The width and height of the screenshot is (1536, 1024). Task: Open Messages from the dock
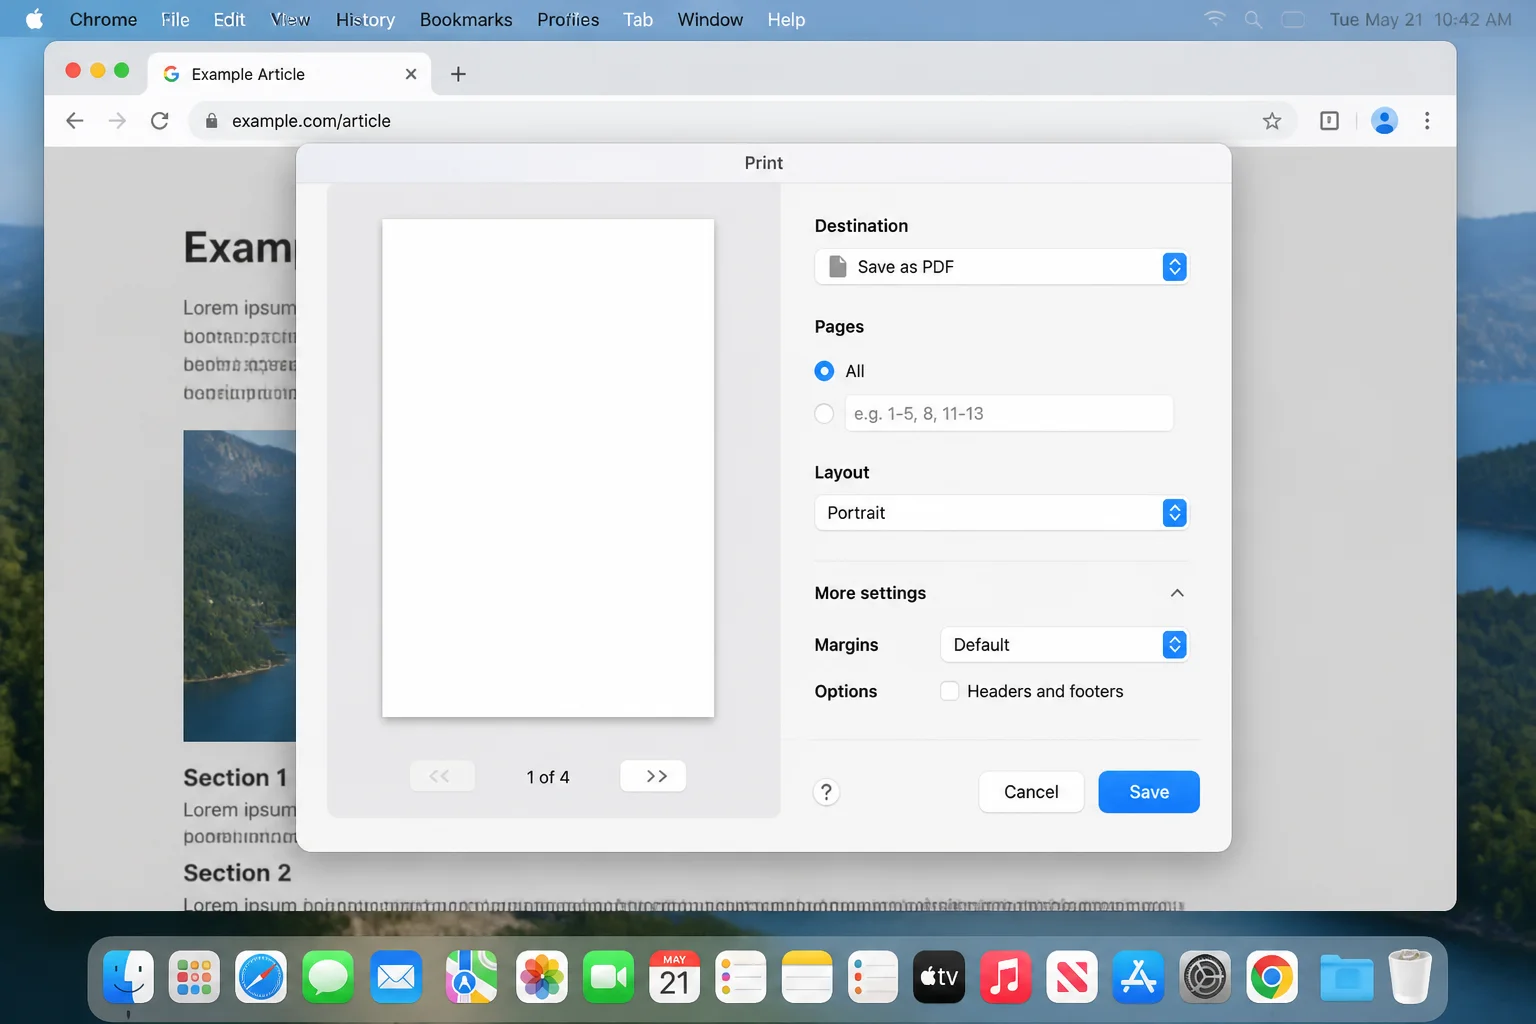coord(328,977)
